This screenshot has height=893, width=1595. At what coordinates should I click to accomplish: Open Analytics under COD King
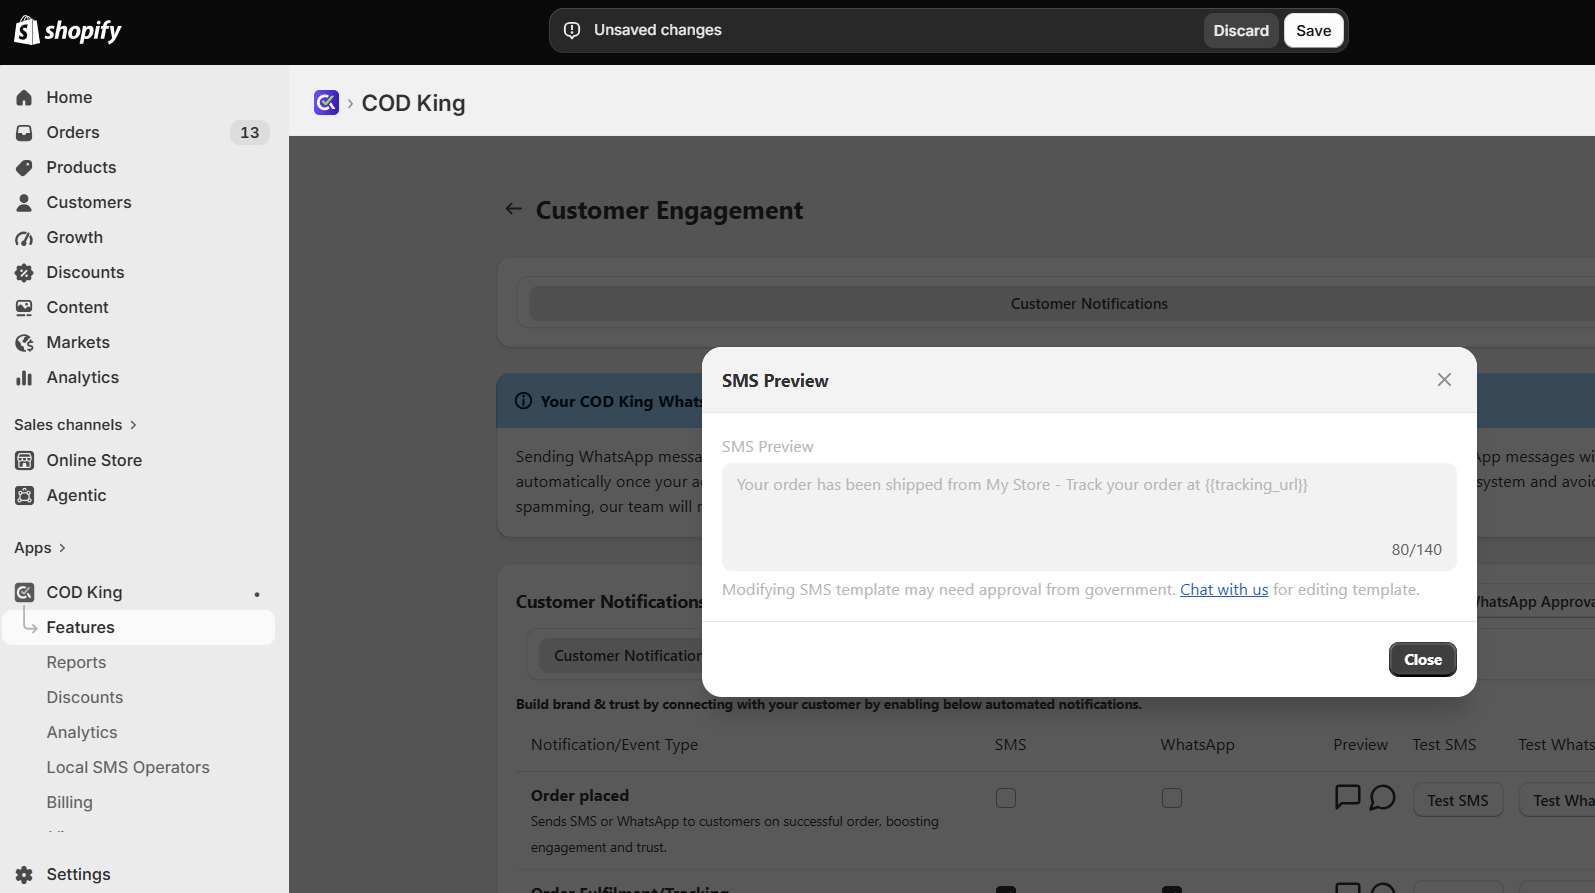click(82, 732)
